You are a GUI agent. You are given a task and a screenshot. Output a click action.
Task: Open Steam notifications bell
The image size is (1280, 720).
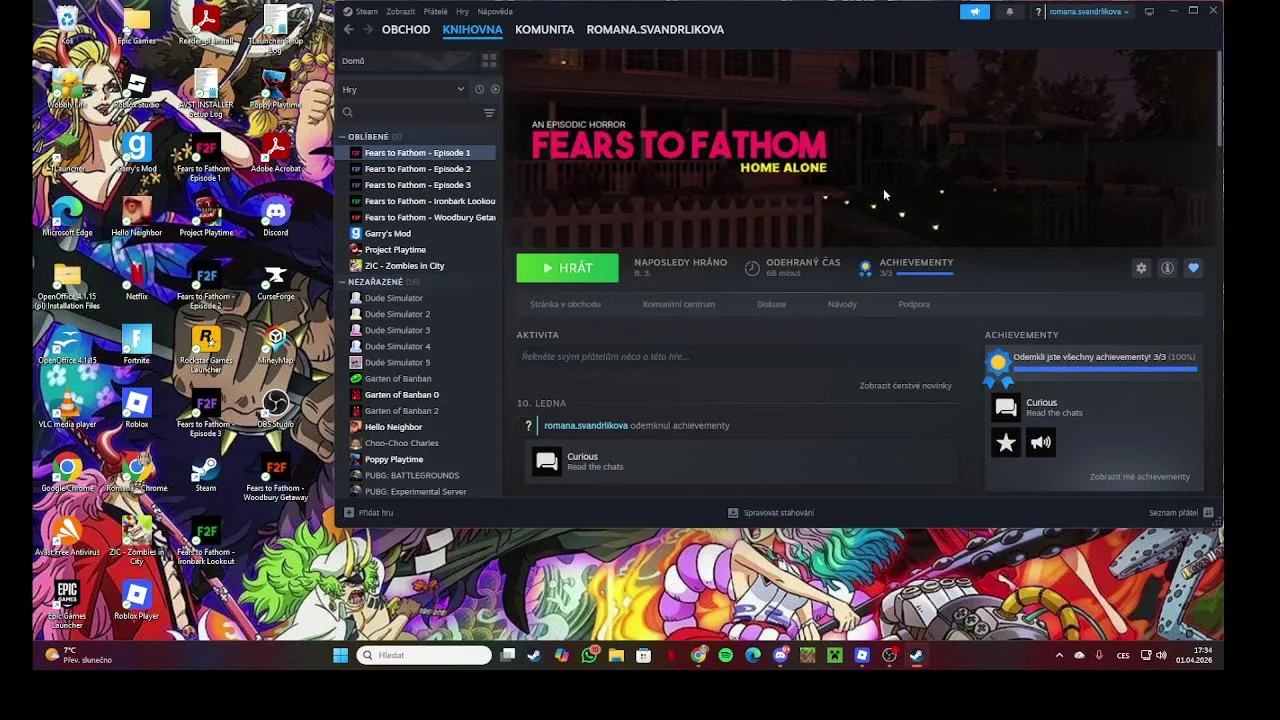click(x=1009, y=12)
